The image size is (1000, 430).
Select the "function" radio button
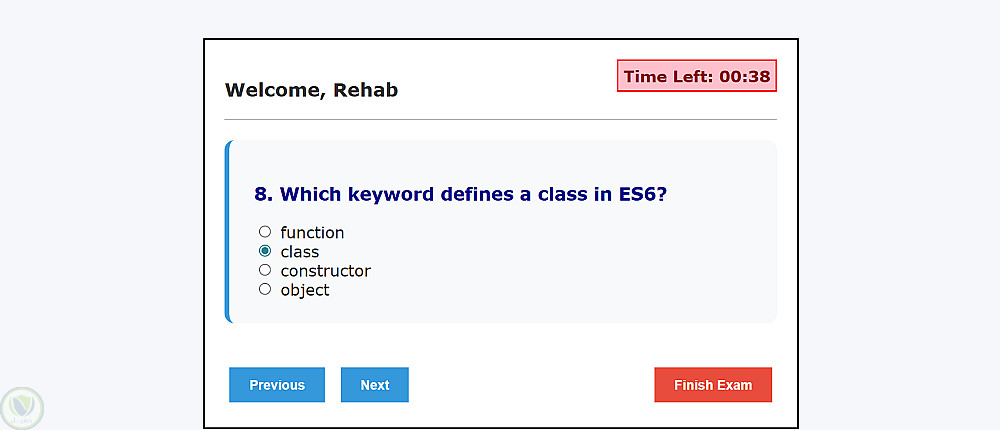pos(265,232)
